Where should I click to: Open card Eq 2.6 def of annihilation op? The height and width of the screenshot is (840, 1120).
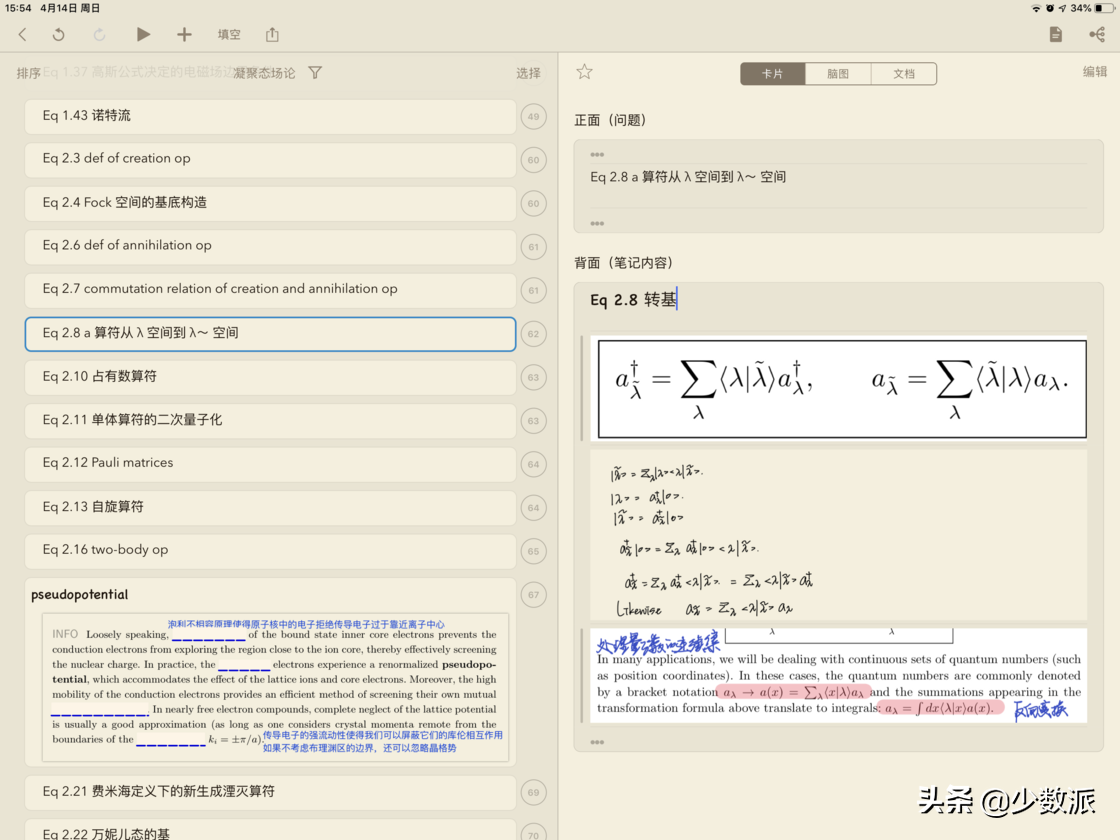270,246
